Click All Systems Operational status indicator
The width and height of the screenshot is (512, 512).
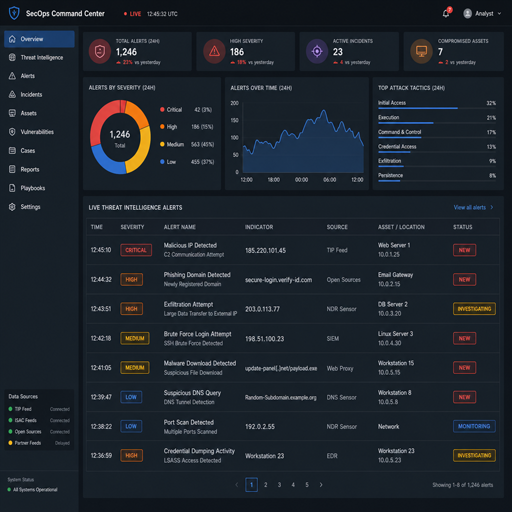point(32,490)
